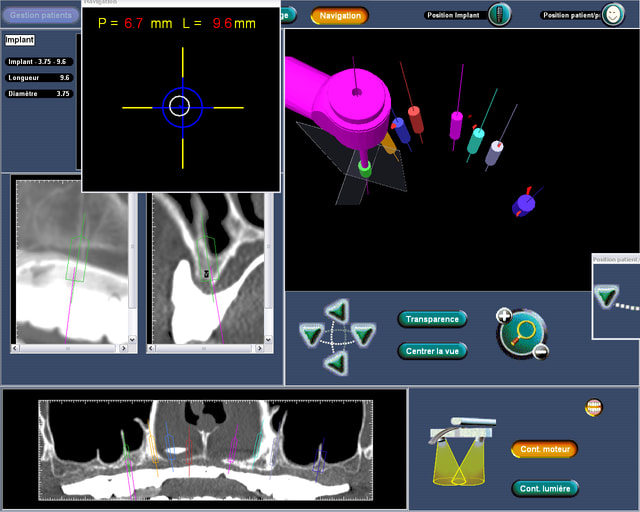The height and width of the screenshot is (512, 640).
Task: Click the left CT view scroll-down arrow
Action: (132, 341)
